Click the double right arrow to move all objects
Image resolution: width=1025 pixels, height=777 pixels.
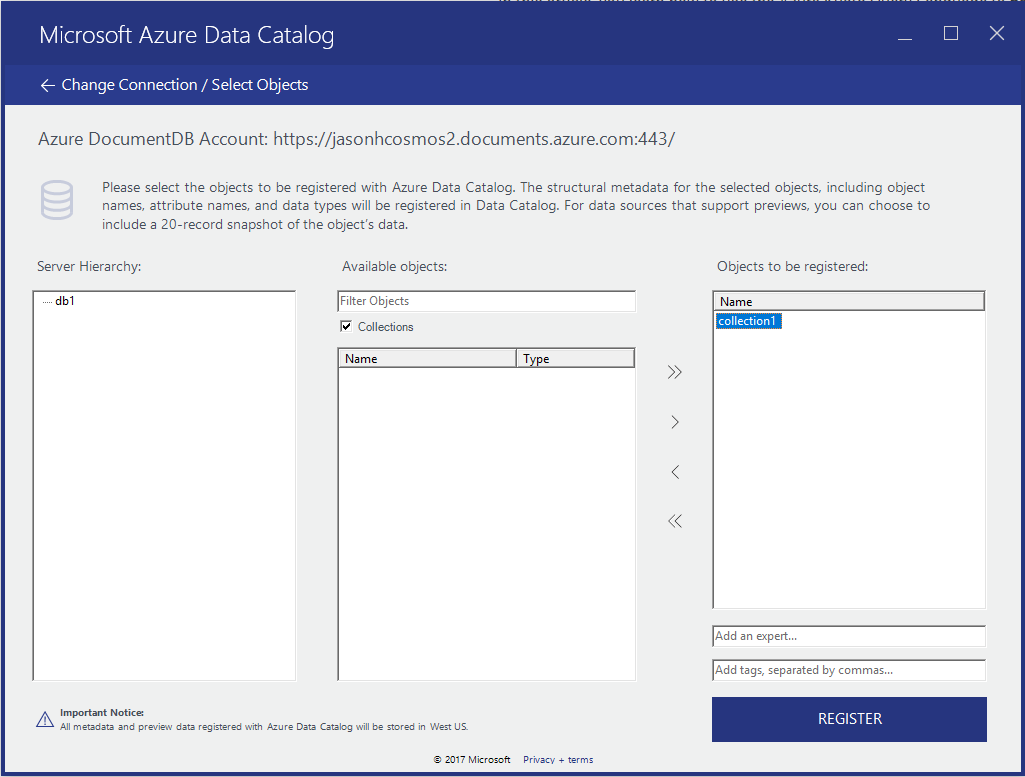[x=674, y=371]
